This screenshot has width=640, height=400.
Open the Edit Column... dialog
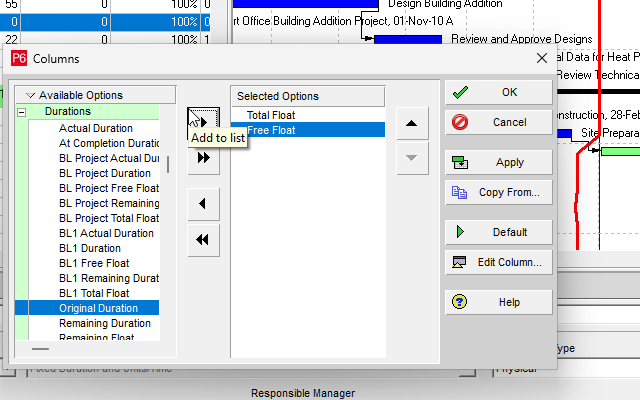[x=498, y=262]
